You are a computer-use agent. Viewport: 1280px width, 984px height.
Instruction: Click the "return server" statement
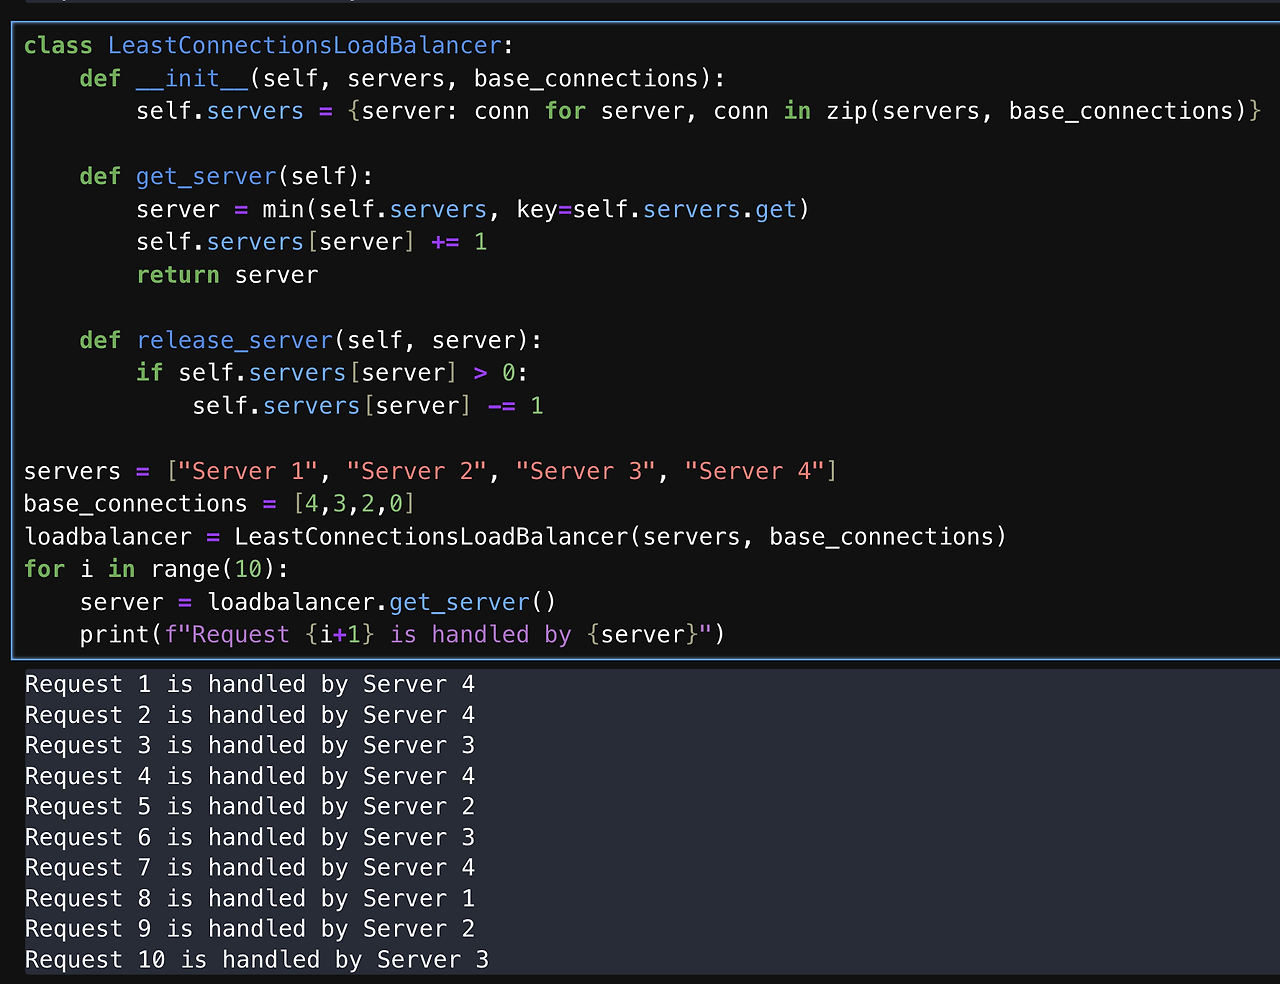point(227,275)
